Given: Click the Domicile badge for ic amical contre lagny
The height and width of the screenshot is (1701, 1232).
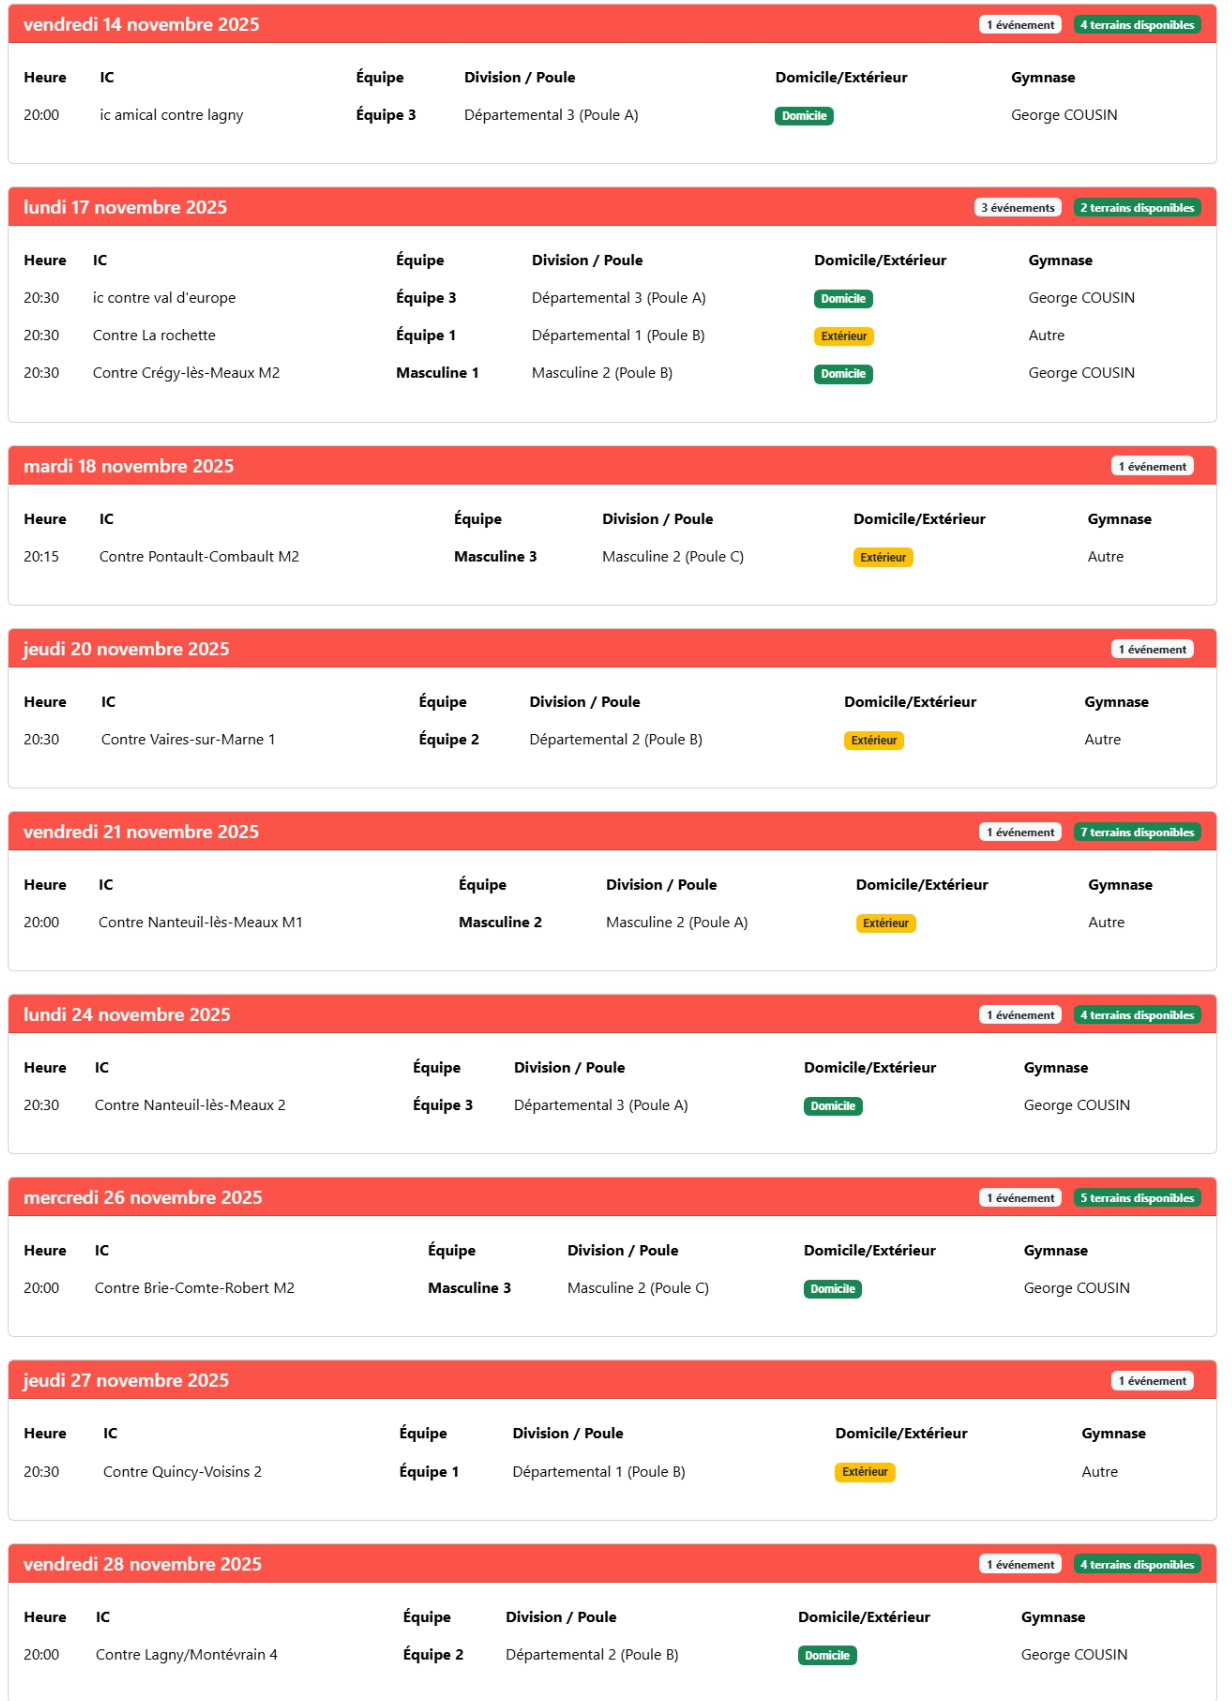Looking at the screenshot, I should 804,116.
